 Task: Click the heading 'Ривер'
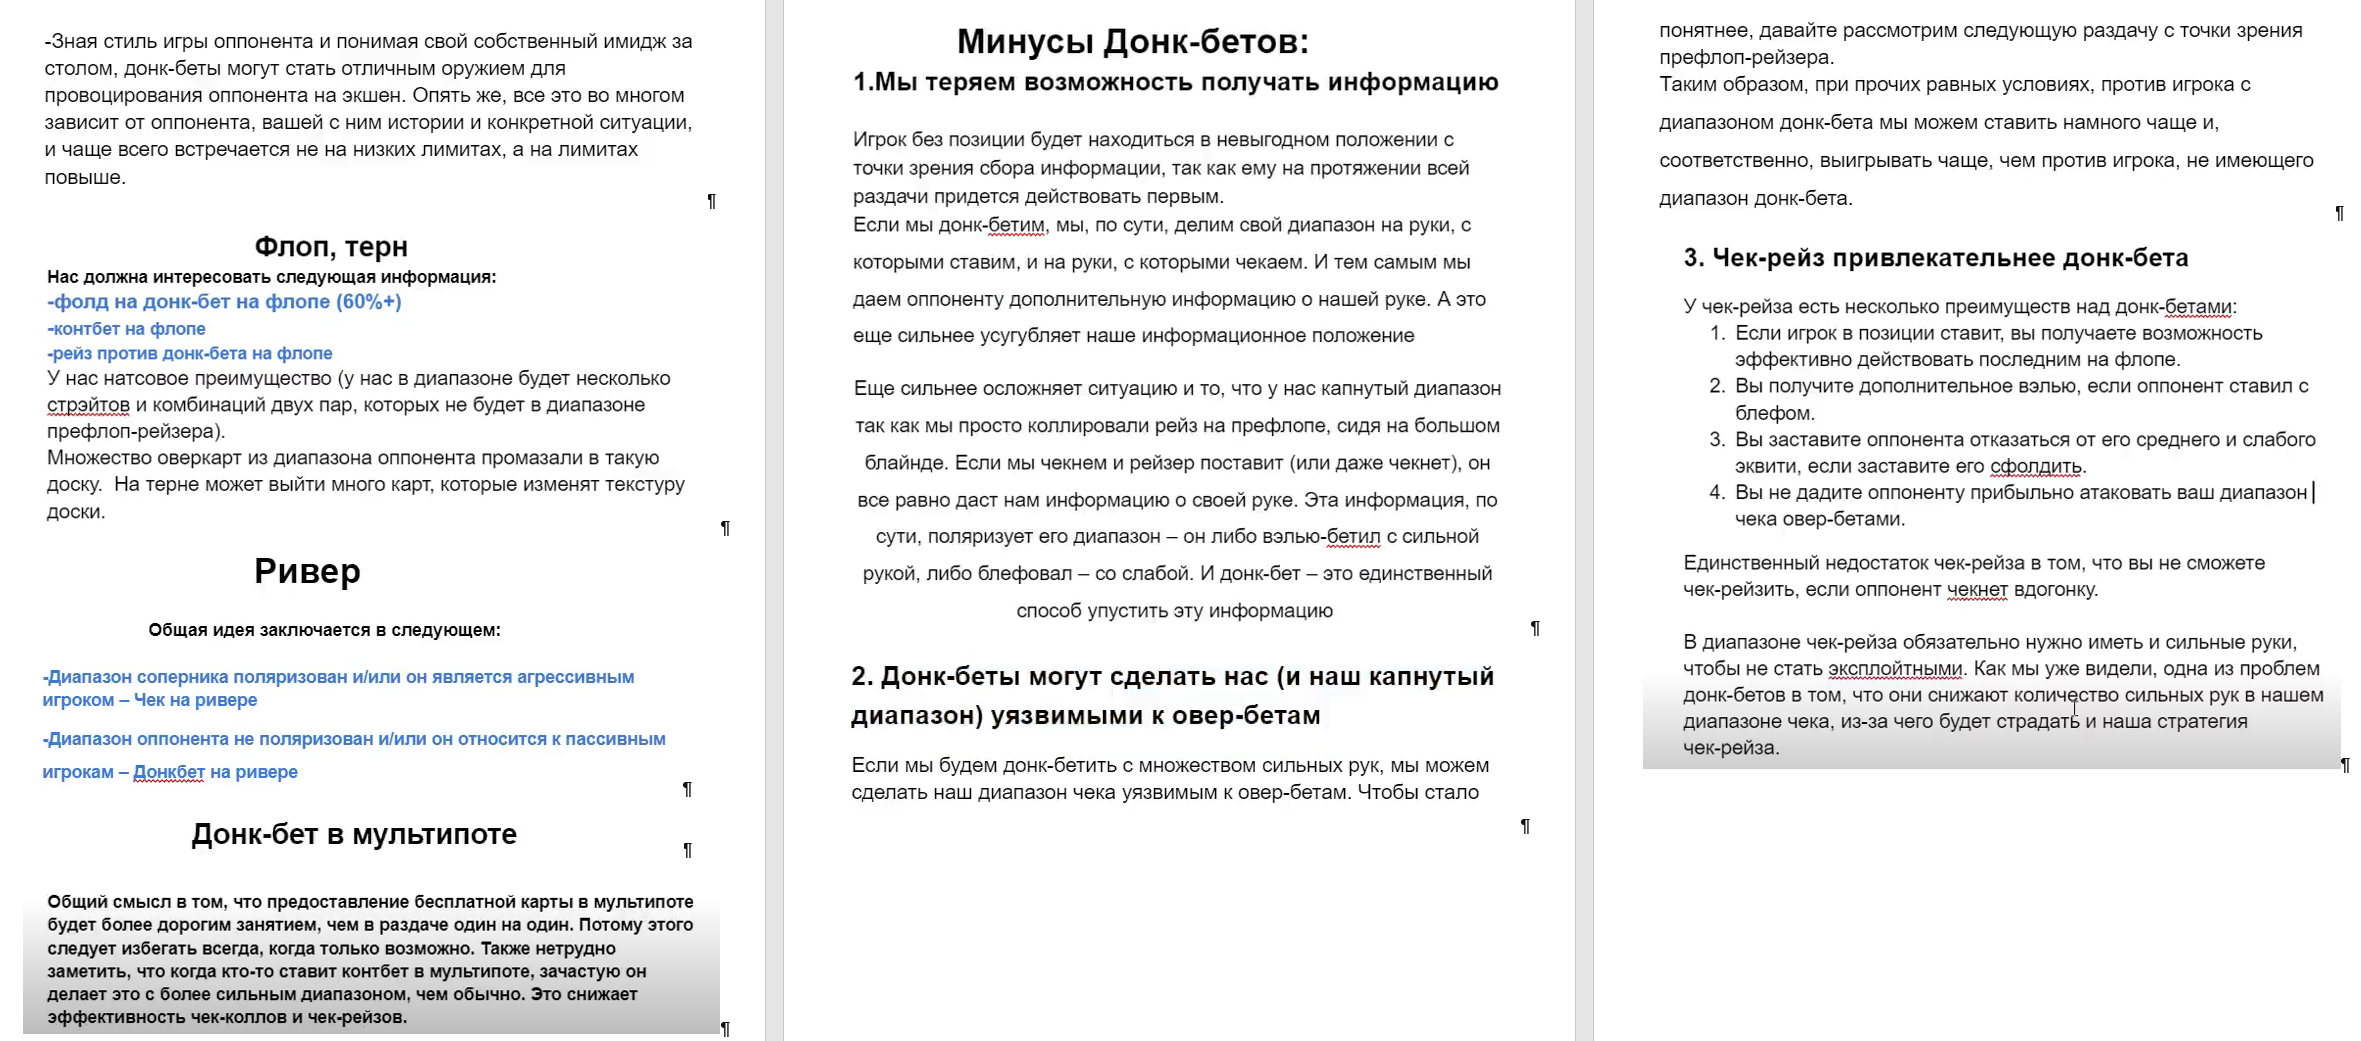(307, 571)
